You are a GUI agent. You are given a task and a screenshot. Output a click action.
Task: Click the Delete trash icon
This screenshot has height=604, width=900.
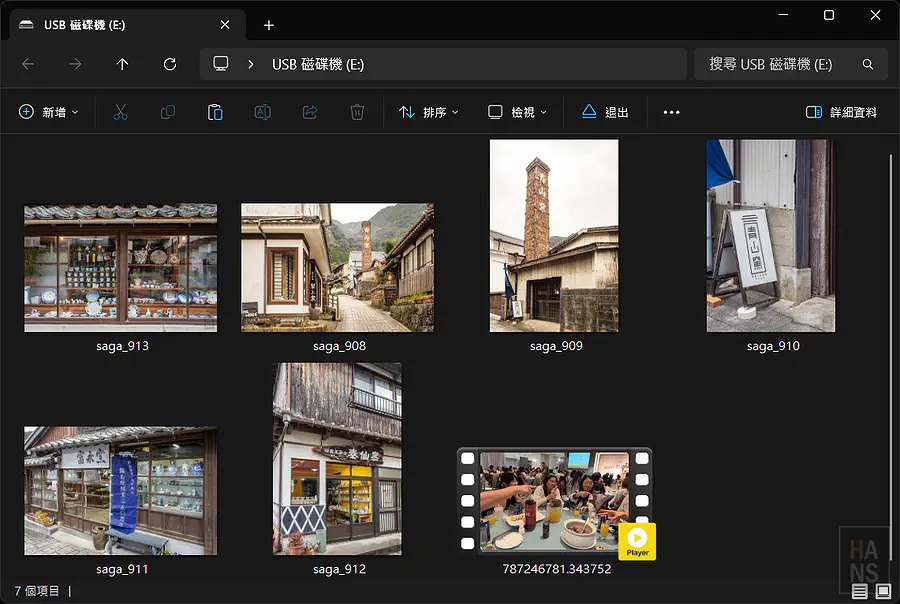pos(357,113)
